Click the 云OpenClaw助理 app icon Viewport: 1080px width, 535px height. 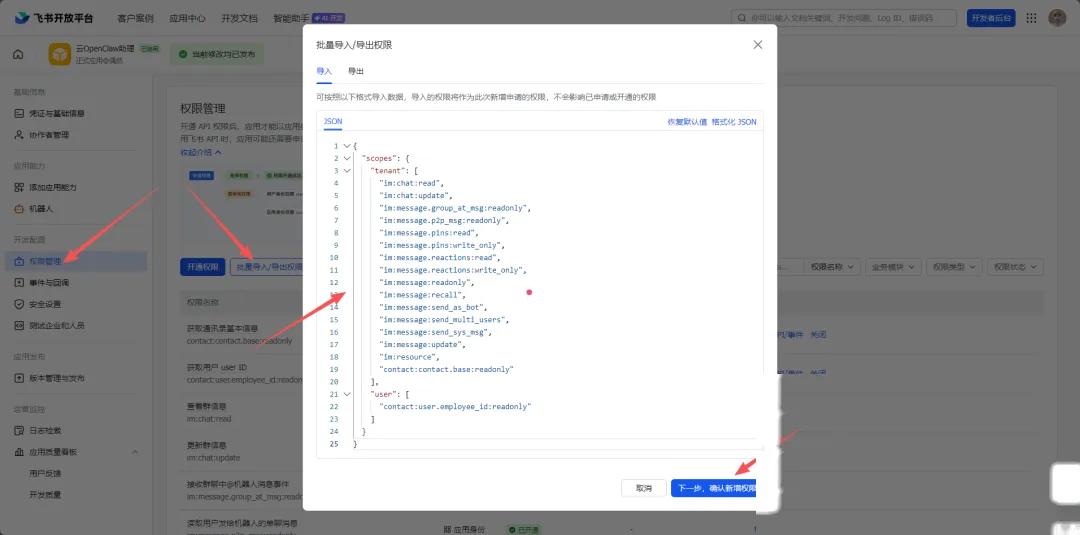pos(60,54)
